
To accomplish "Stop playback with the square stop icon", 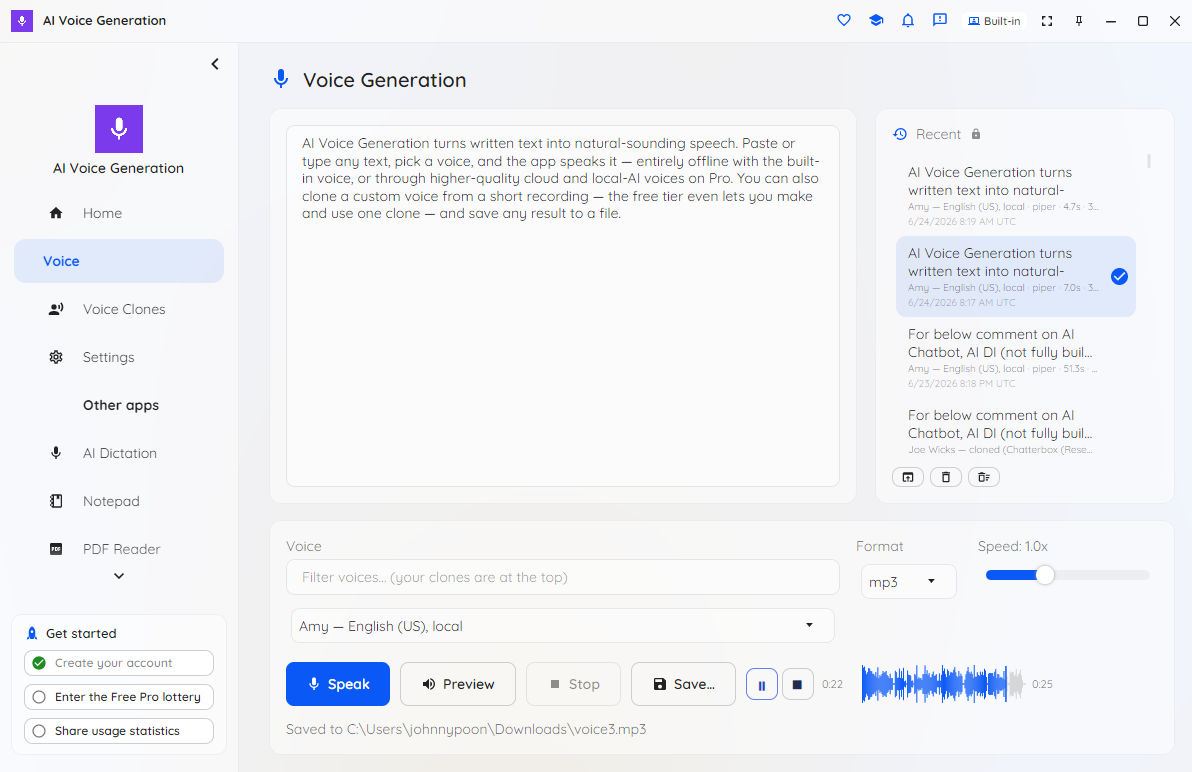I will point(797,685).
